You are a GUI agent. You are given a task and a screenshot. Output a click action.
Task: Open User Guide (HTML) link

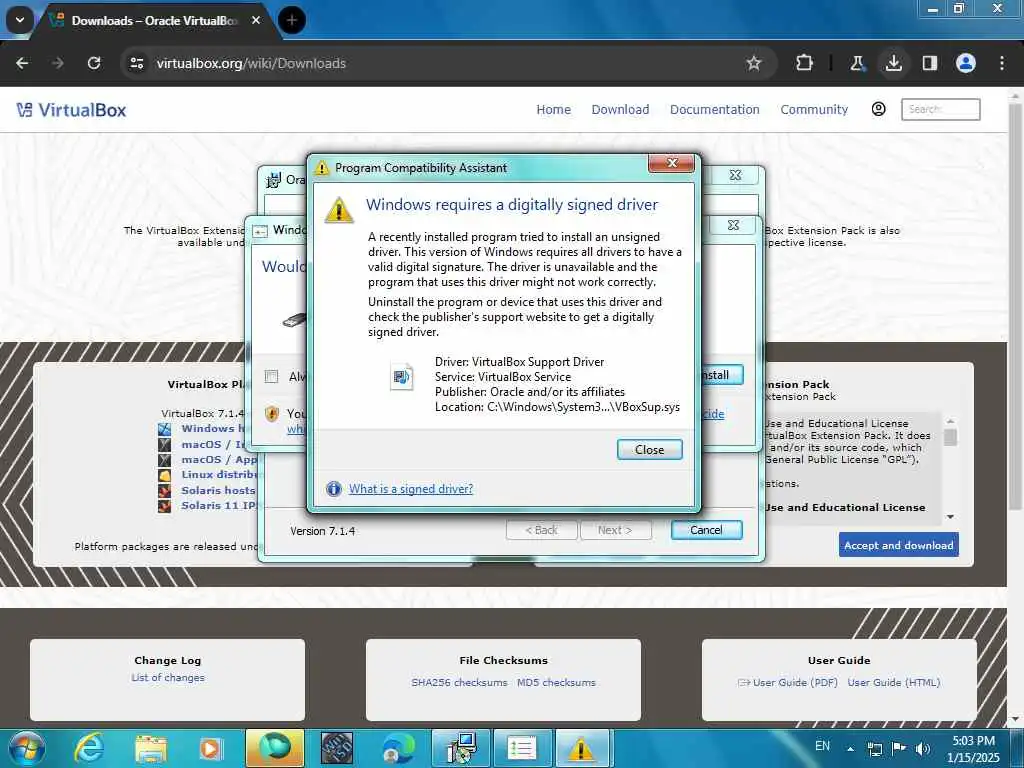click(x=893, y=682)
